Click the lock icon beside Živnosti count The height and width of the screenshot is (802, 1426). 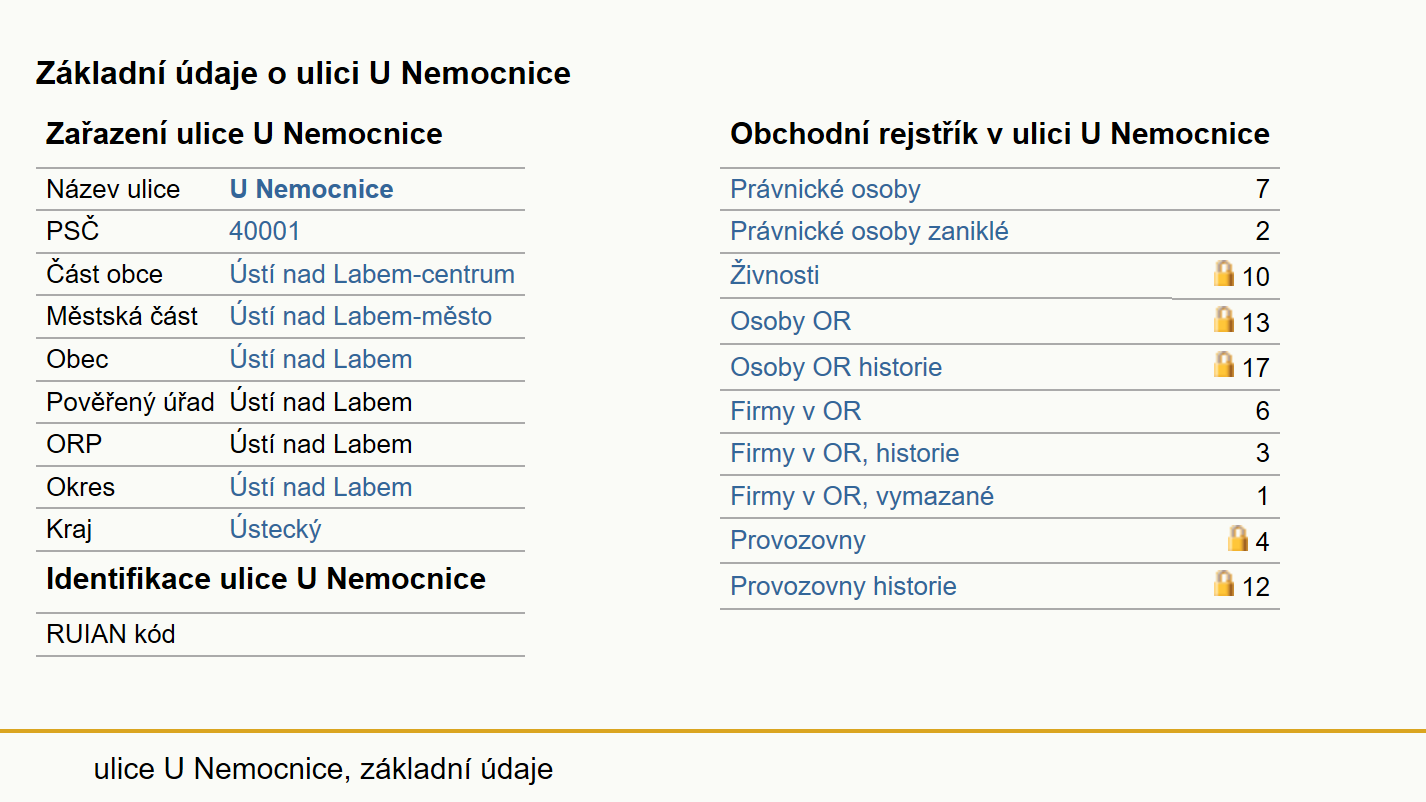1223,273
